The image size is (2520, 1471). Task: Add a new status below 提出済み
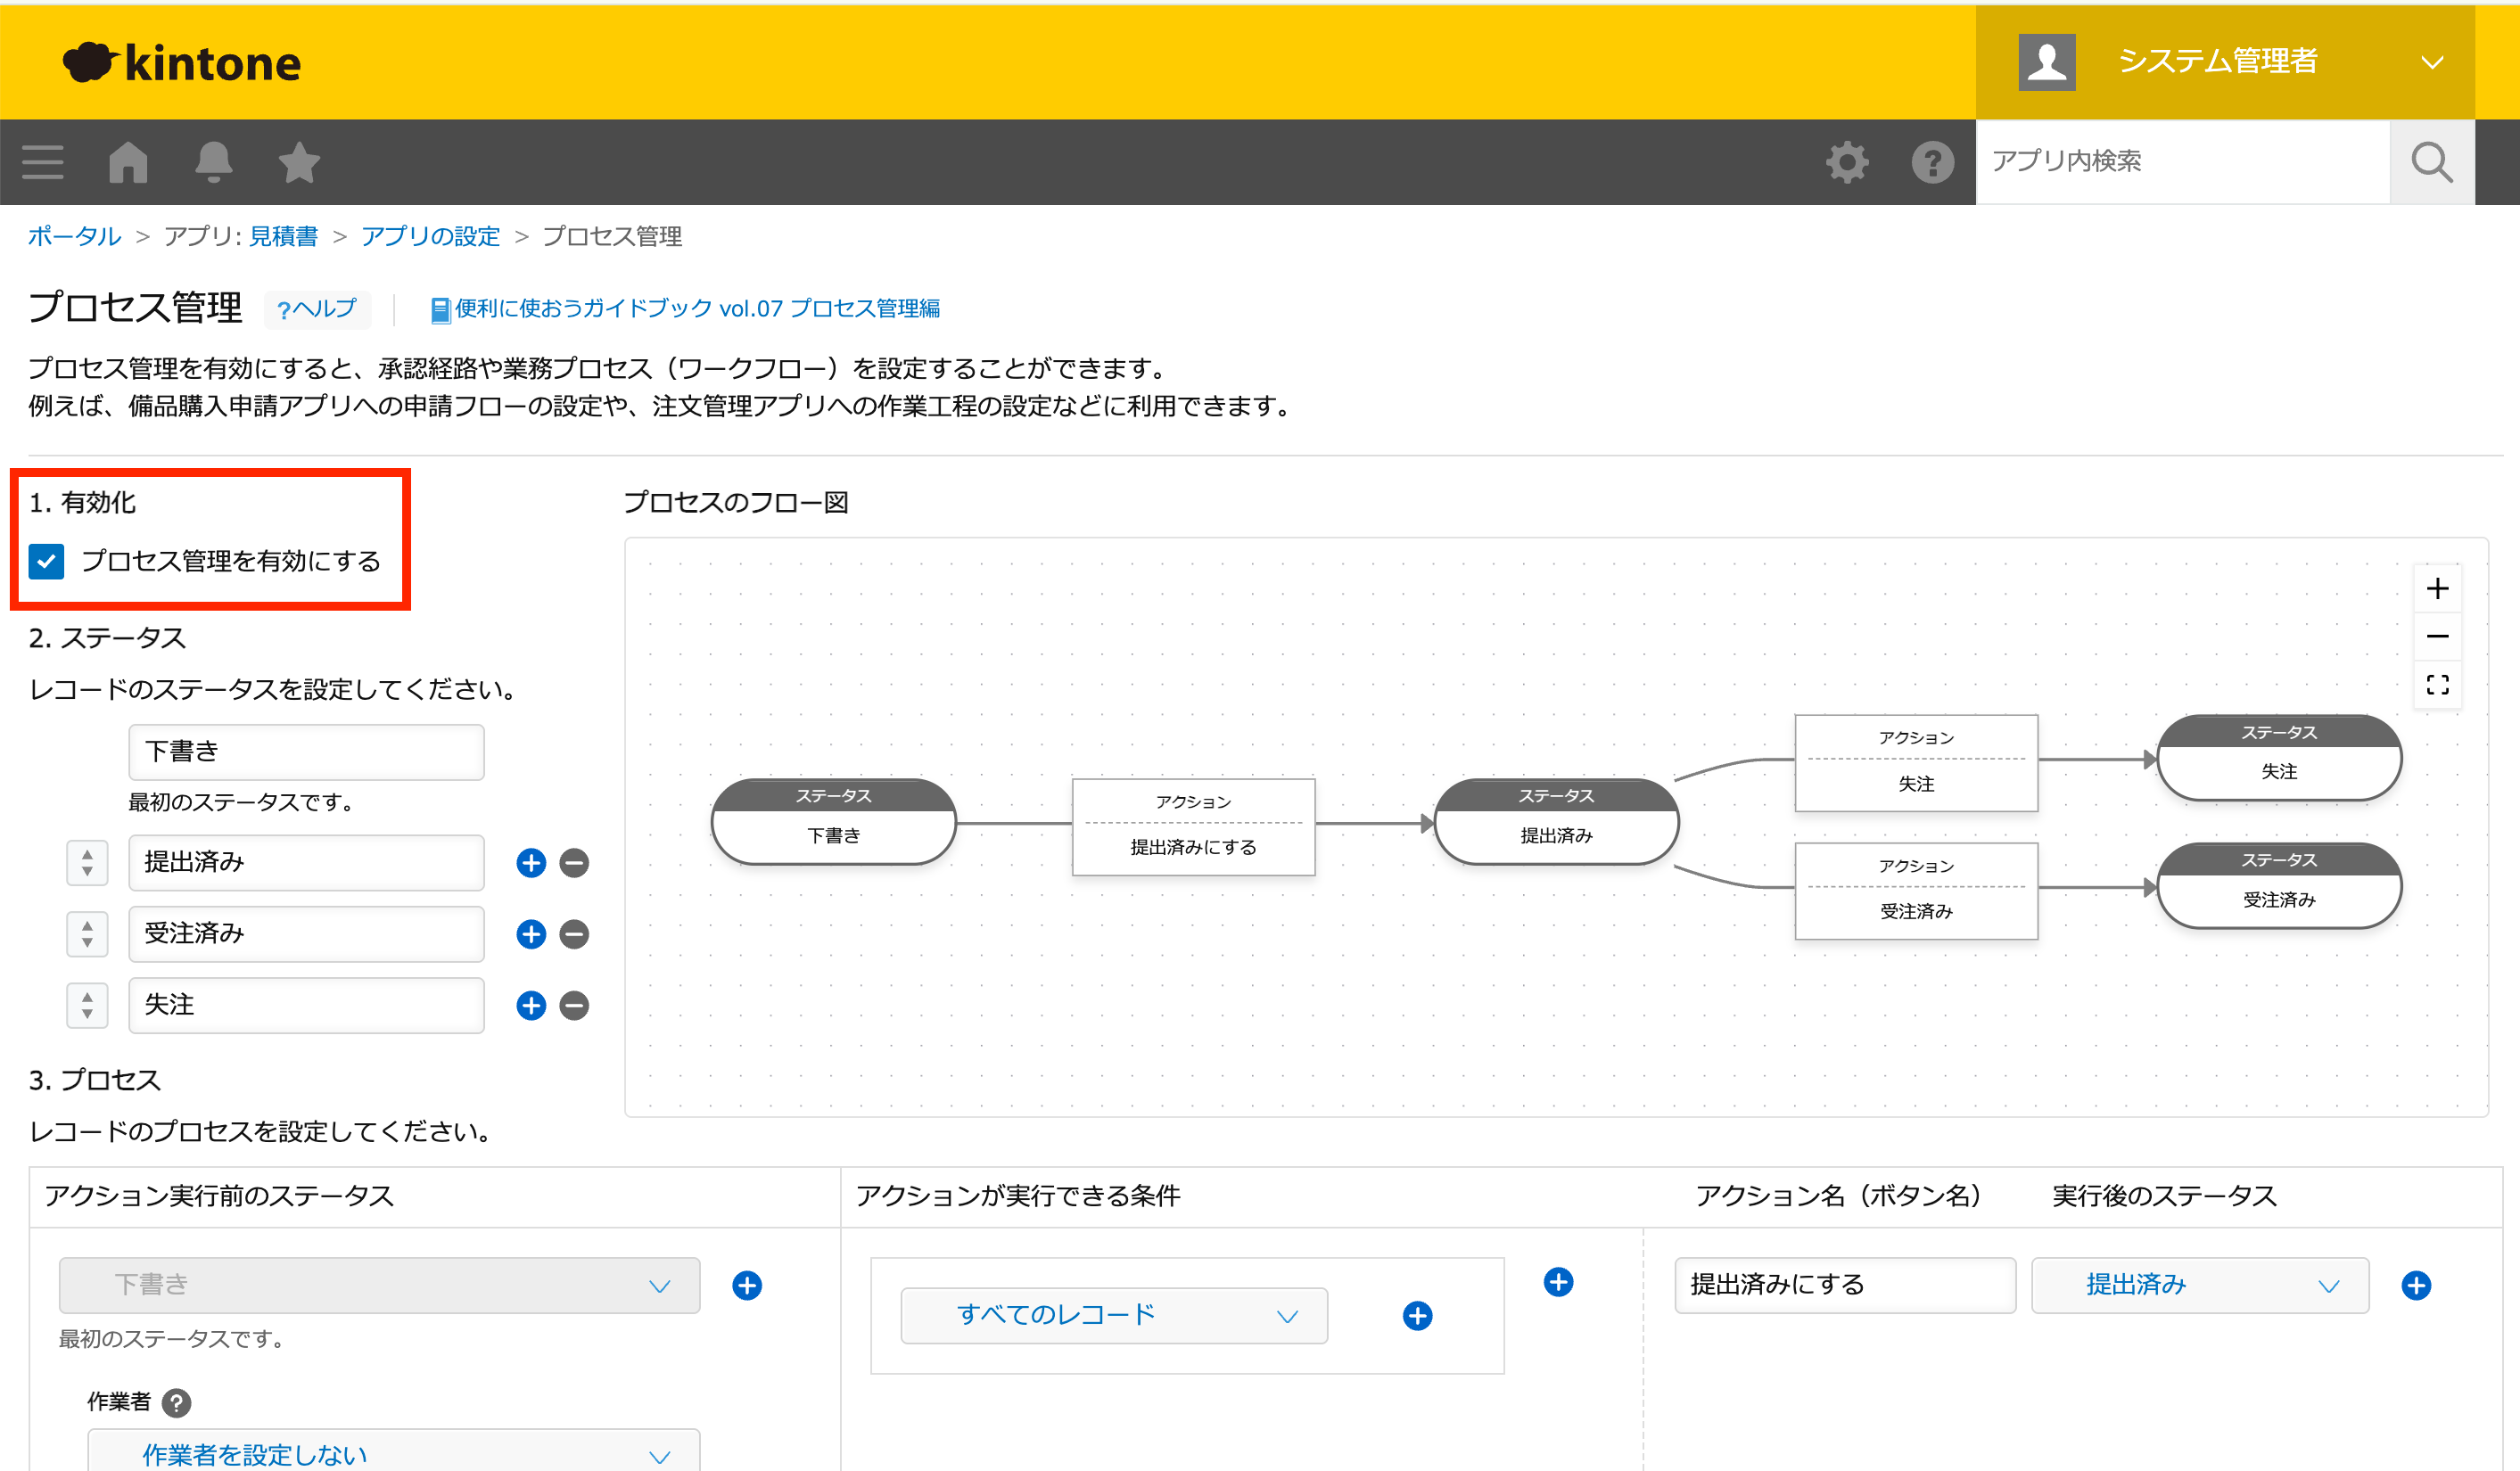529,863
